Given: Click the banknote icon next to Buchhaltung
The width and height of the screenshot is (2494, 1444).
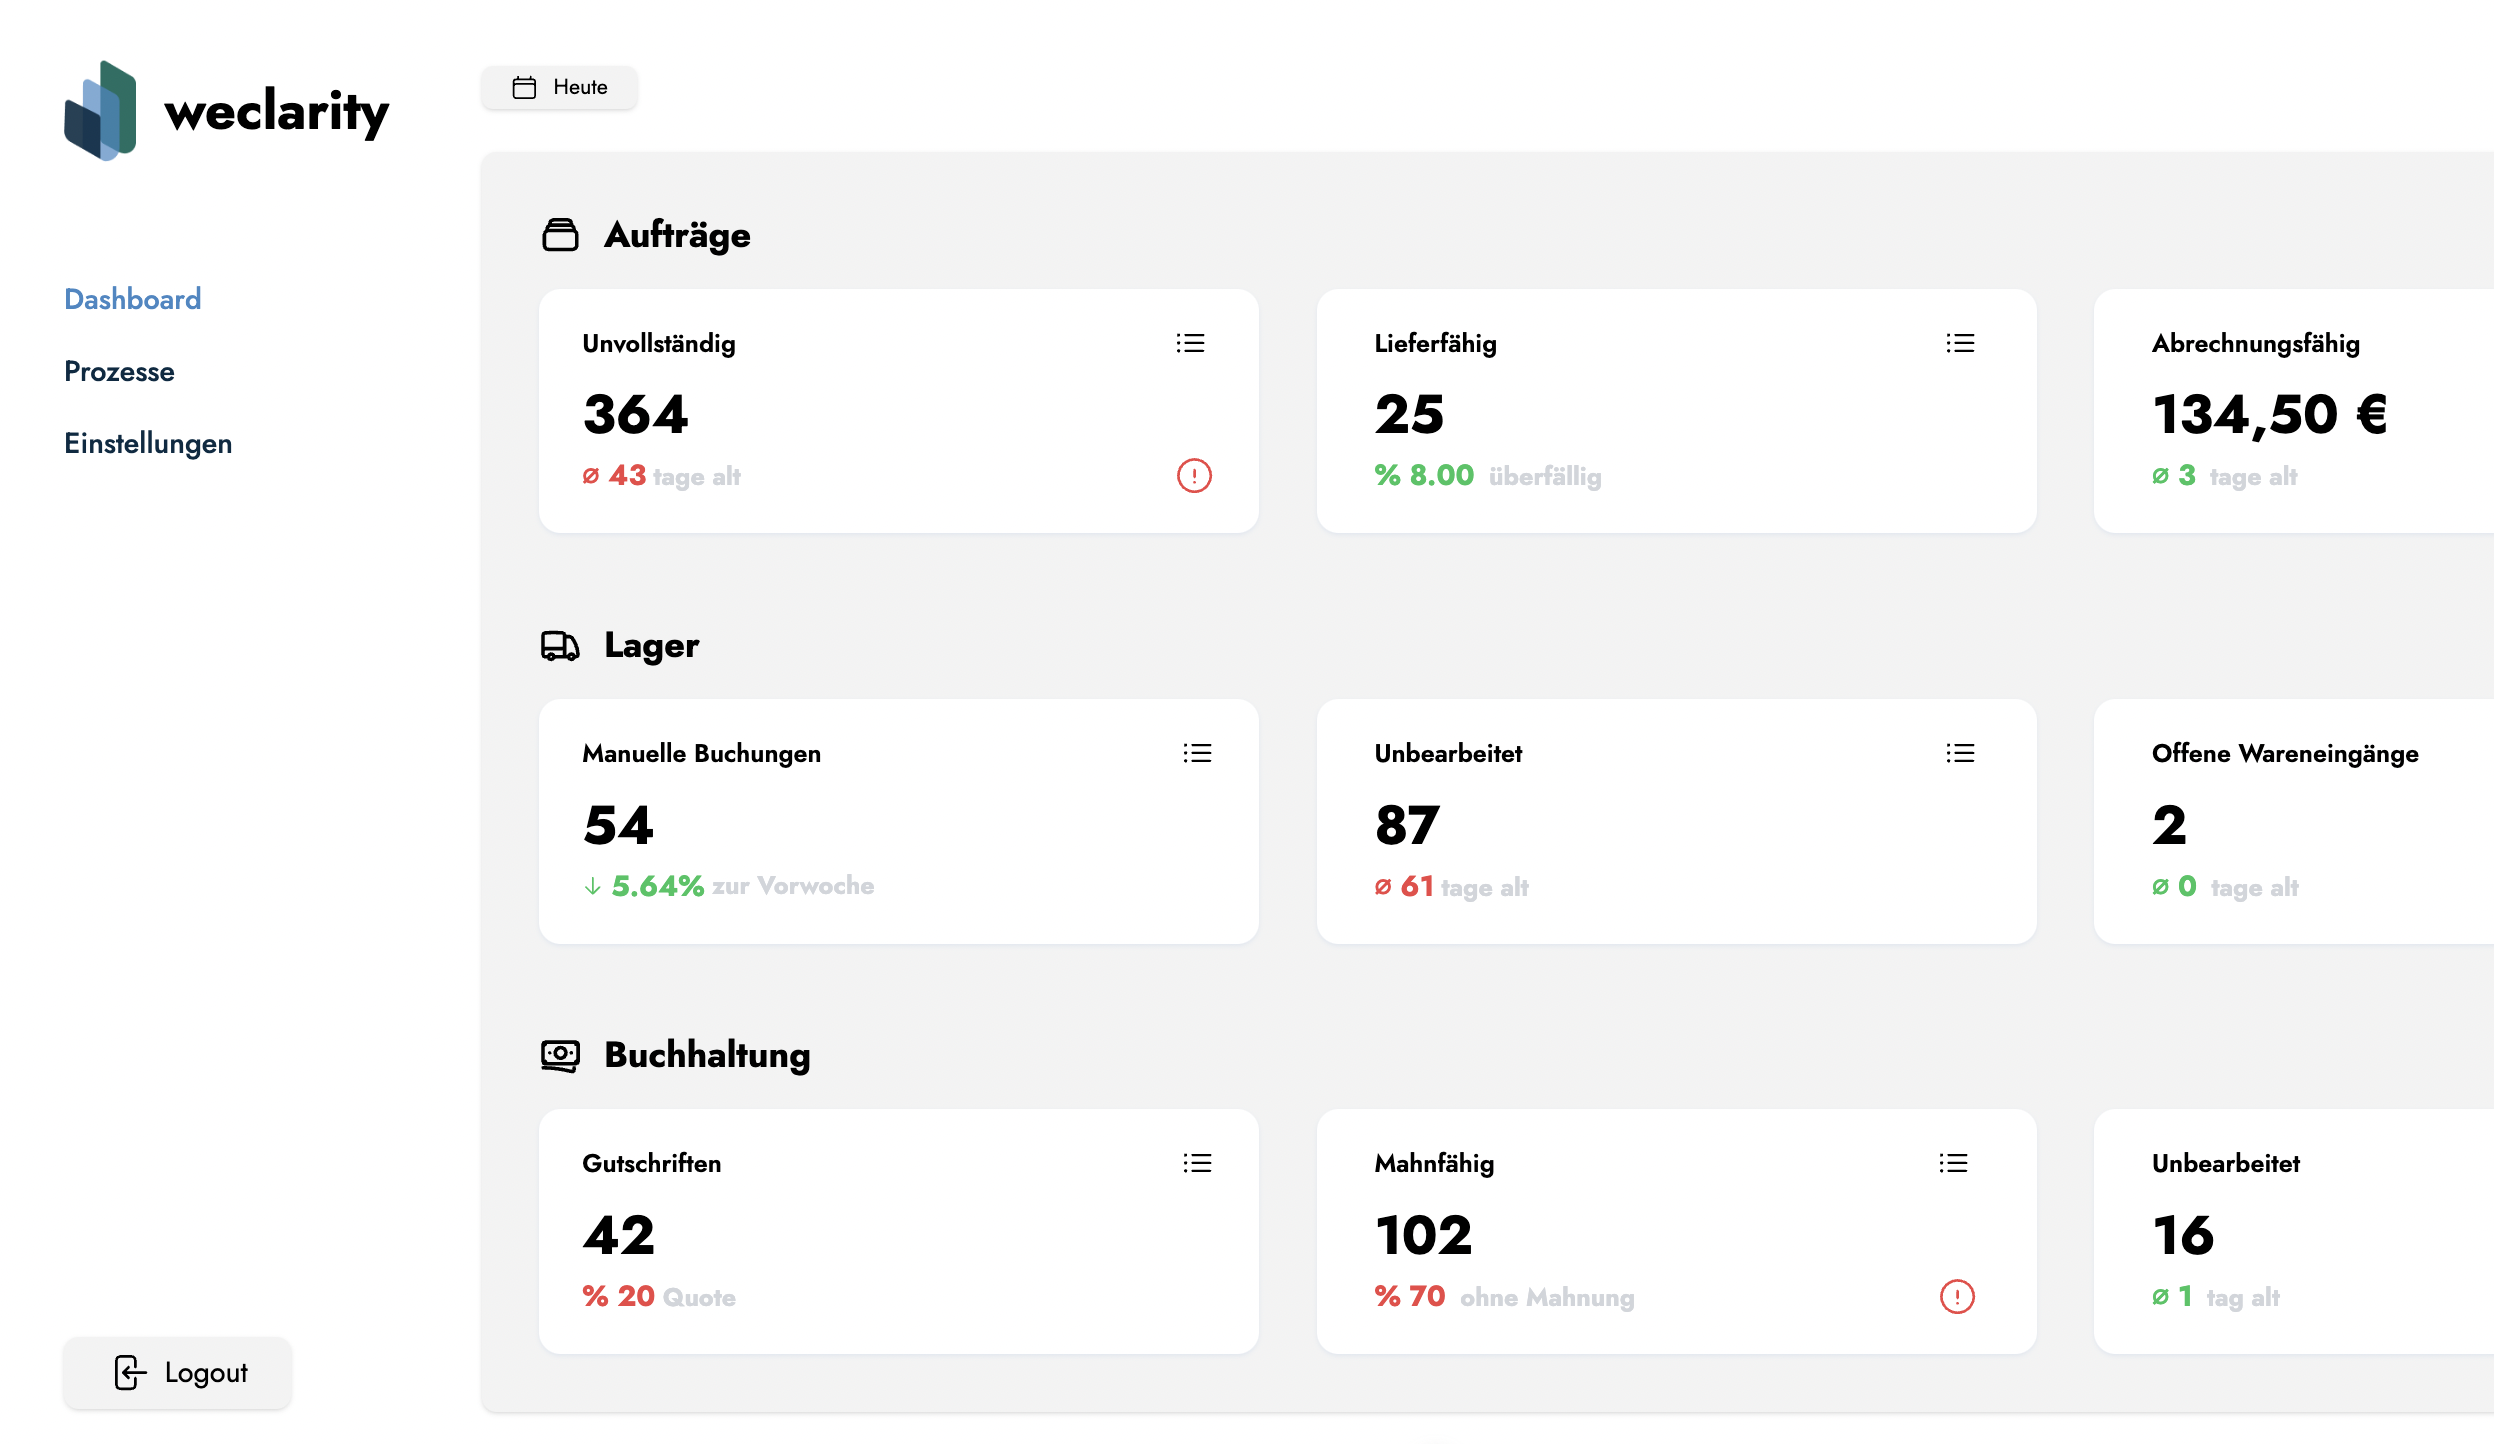Looking at the screenshot, I should pyautogui.click(x=560, y=1054).
